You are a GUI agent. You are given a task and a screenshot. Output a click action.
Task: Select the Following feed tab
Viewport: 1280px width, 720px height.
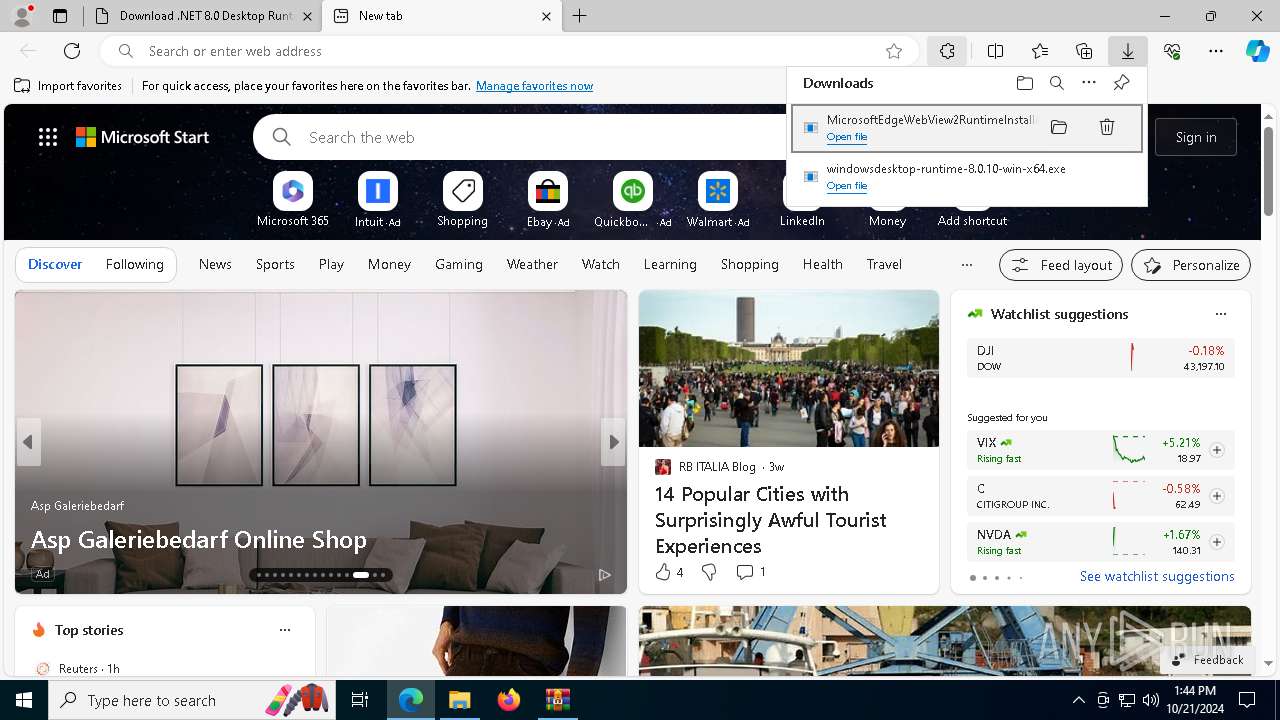coord(134,264)
